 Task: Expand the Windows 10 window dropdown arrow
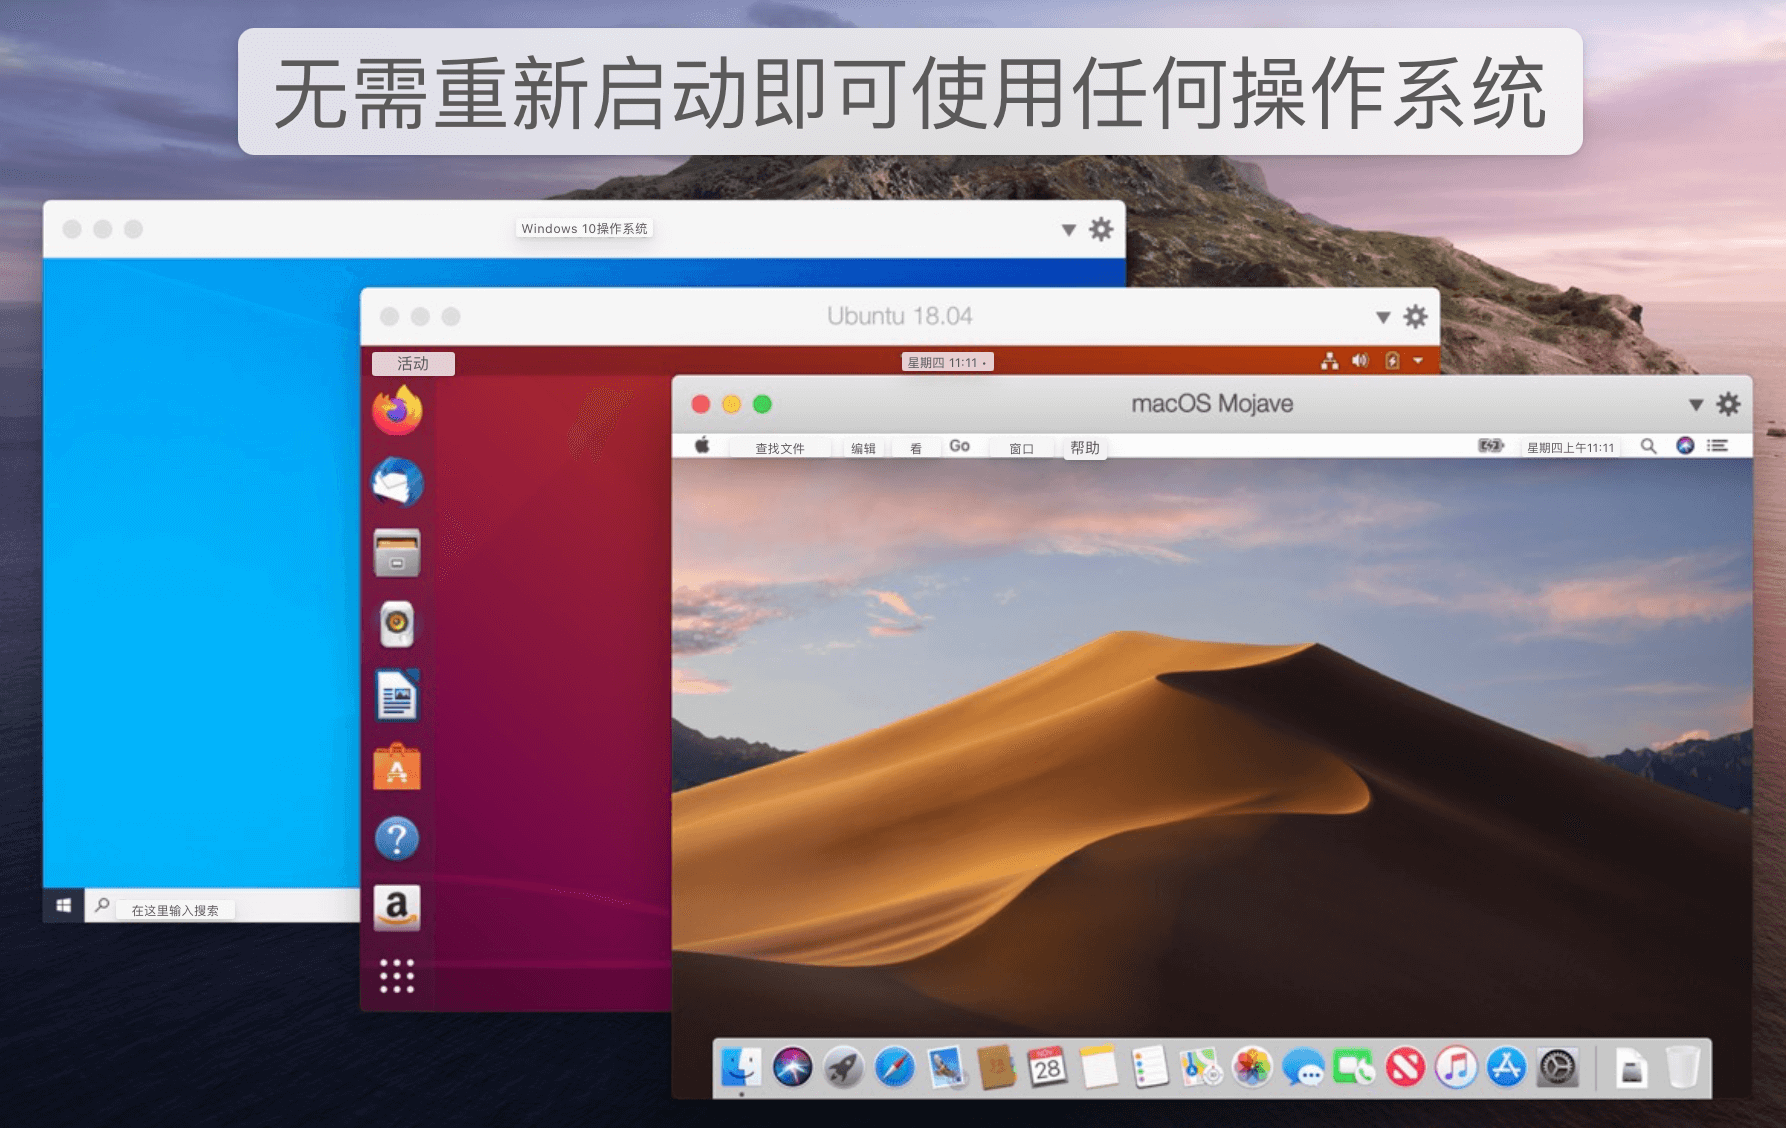tap(1068, 230)
